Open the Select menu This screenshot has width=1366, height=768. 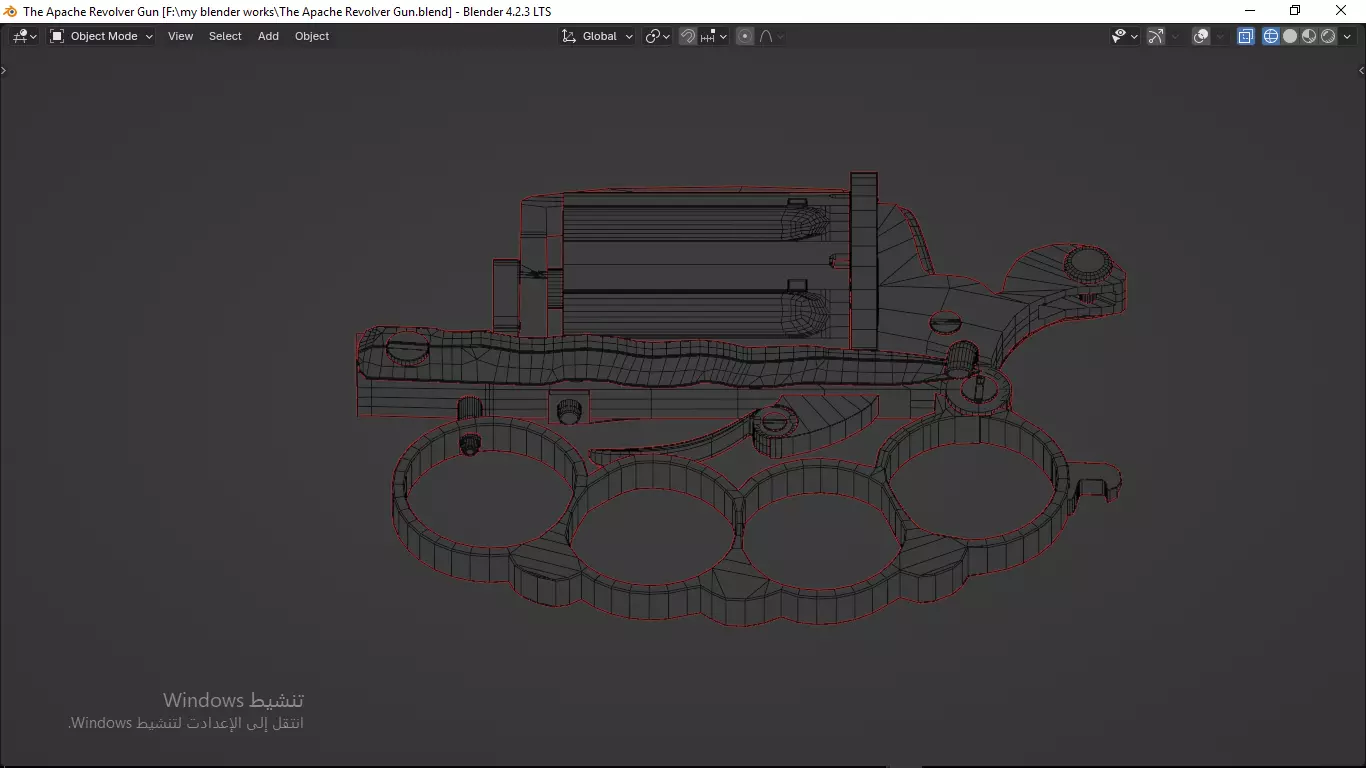225,36
